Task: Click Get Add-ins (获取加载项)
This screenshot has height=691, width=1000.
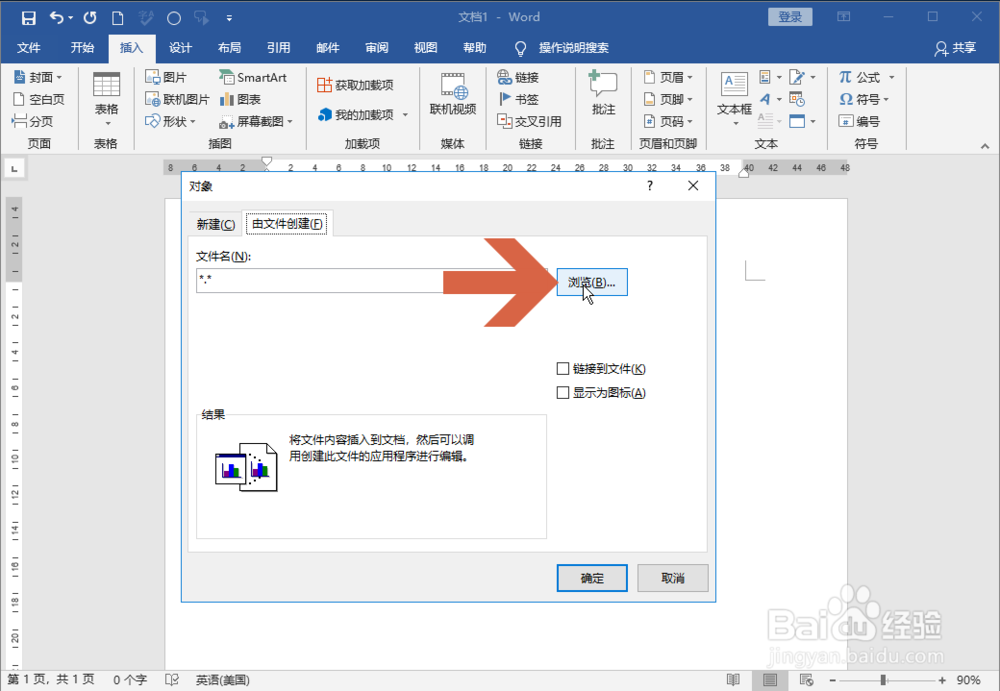Action: pyautogui.click(x=355, y=85)
